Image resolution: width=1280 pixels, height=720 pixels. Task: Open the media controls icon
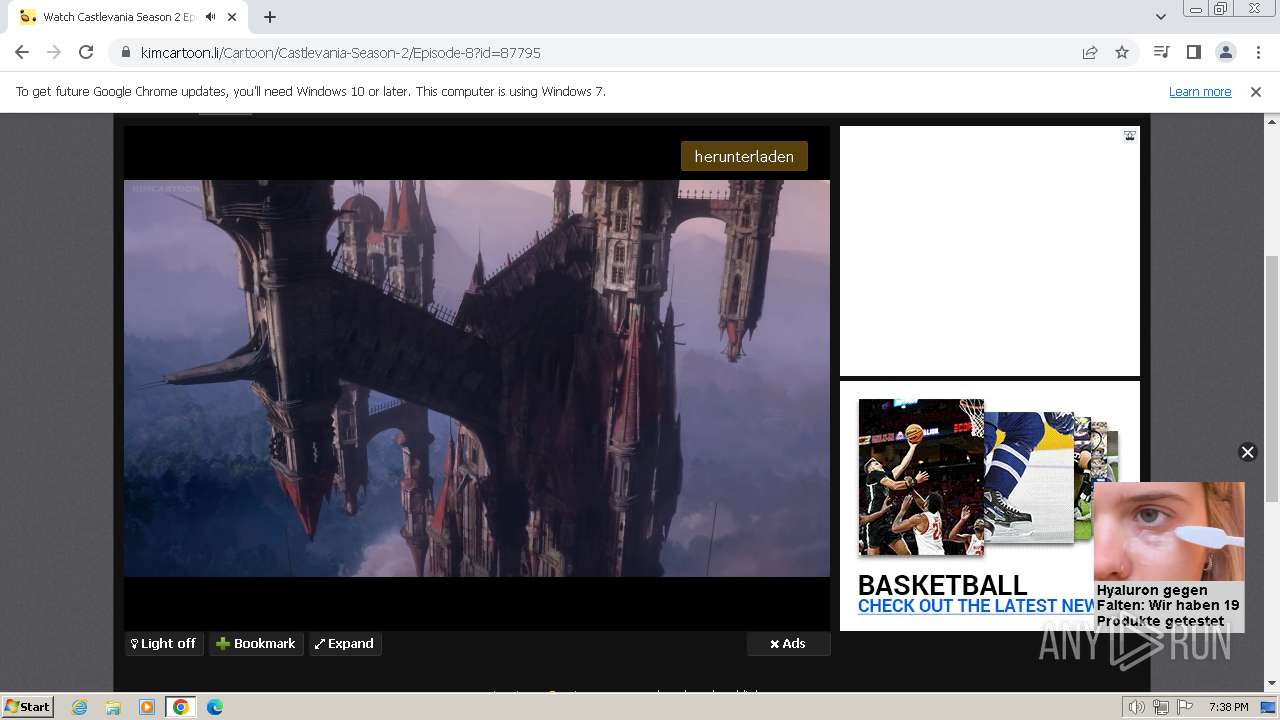[1161, 52]
